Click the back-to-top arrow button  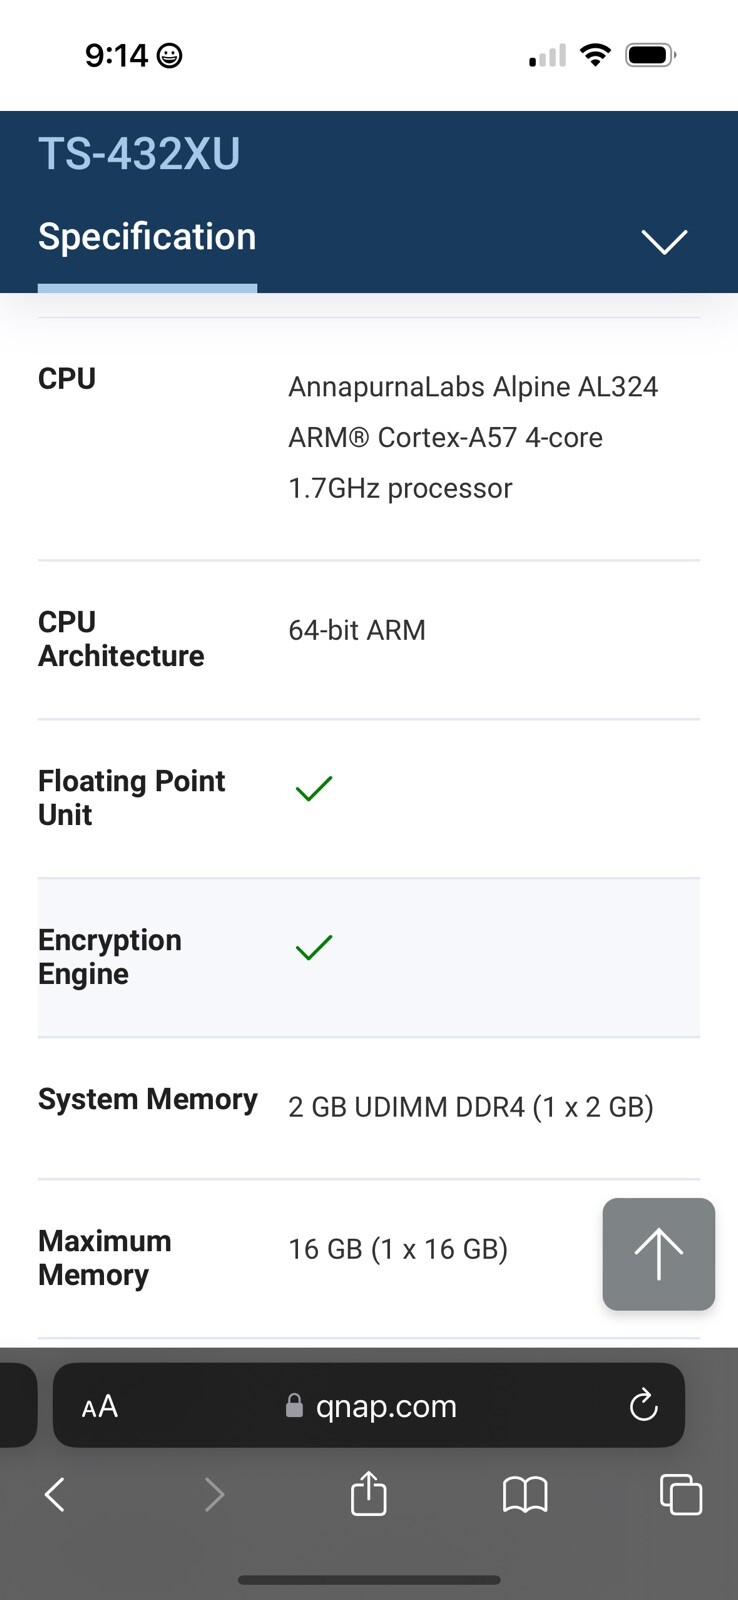coord(658,1254)
